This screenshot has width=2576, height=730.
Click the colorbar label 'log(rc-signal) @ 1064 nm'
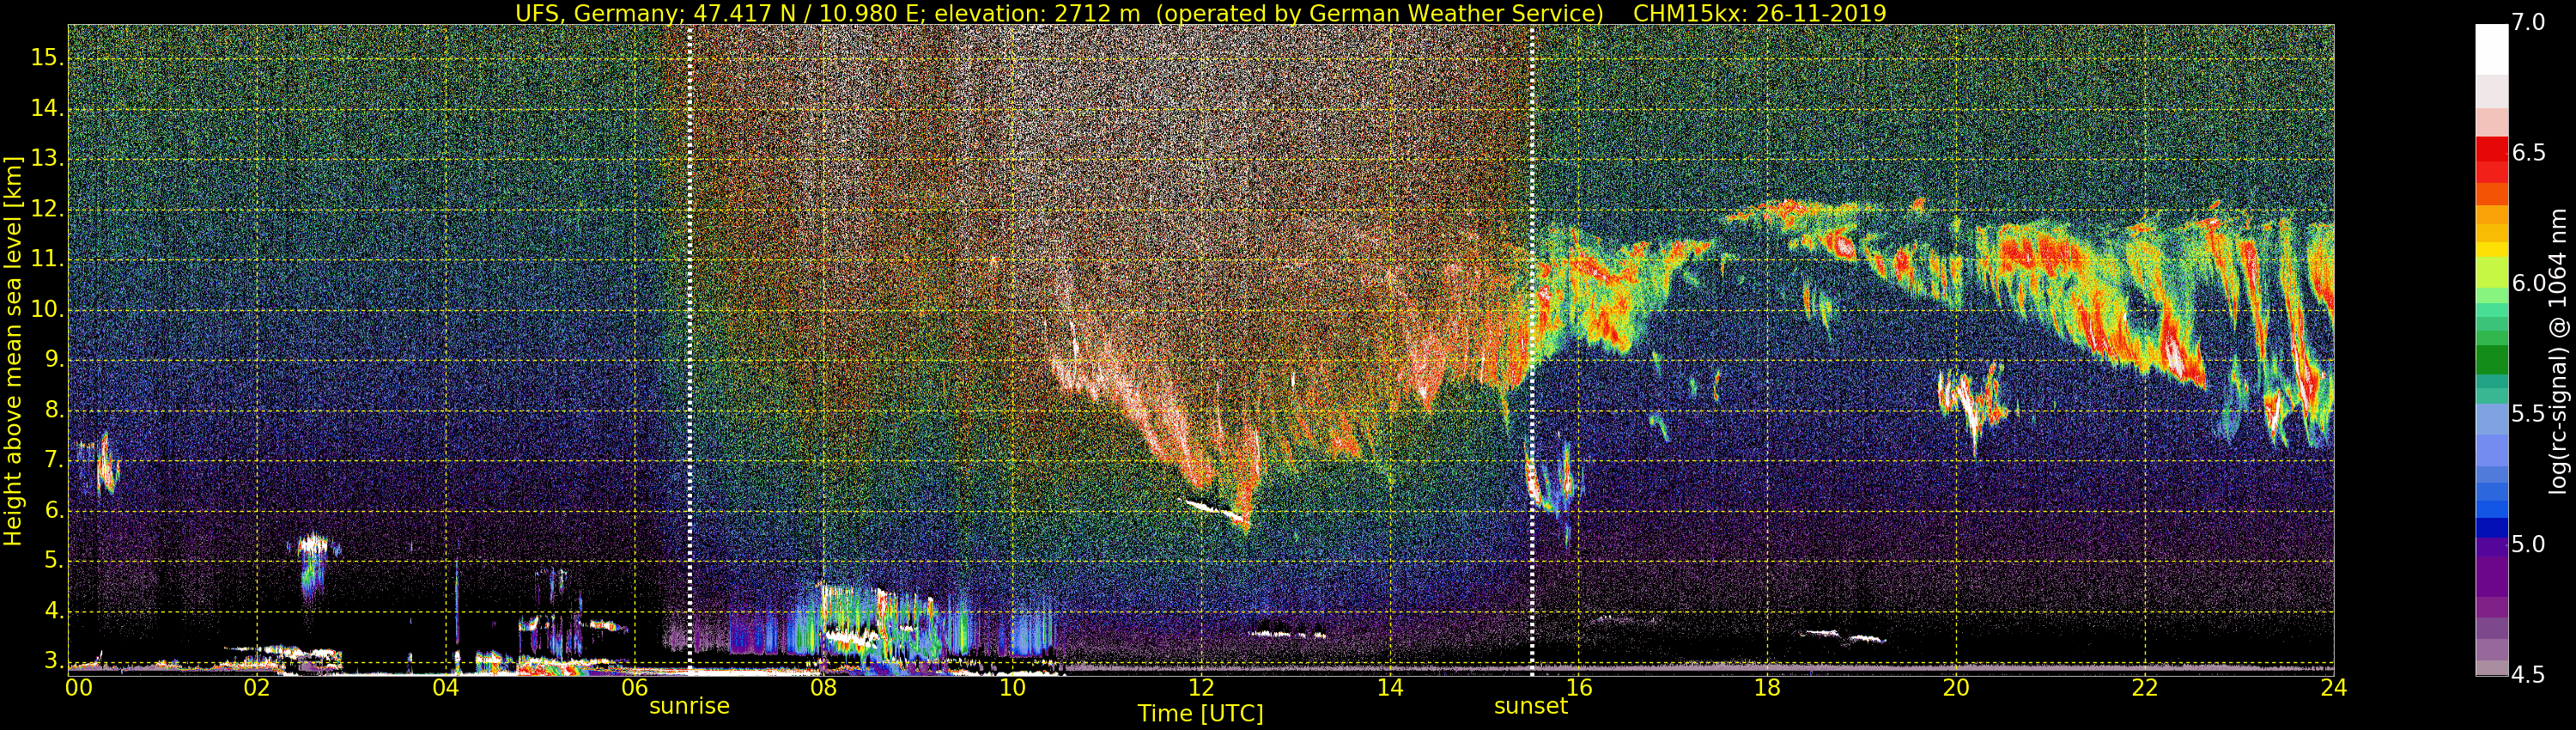(2560, 350)
